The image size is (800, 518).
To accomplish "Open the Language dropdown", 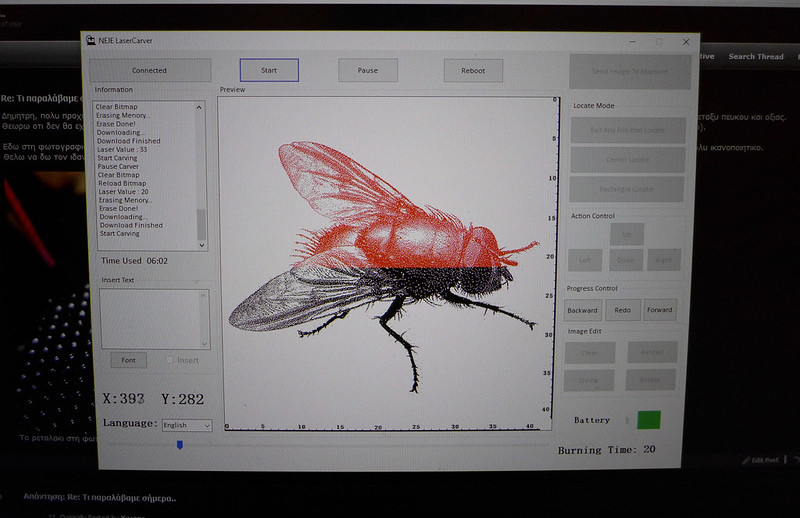I will click(x=187, y=425).
